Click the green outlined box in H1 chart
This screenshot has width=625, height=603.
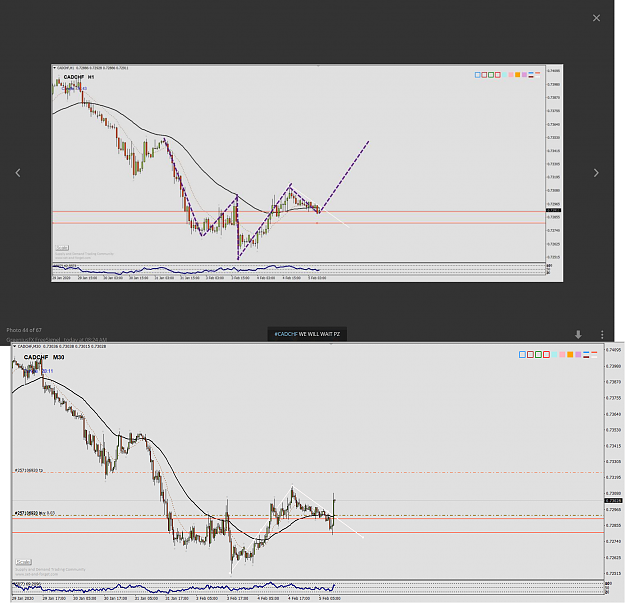pos(491,75)
